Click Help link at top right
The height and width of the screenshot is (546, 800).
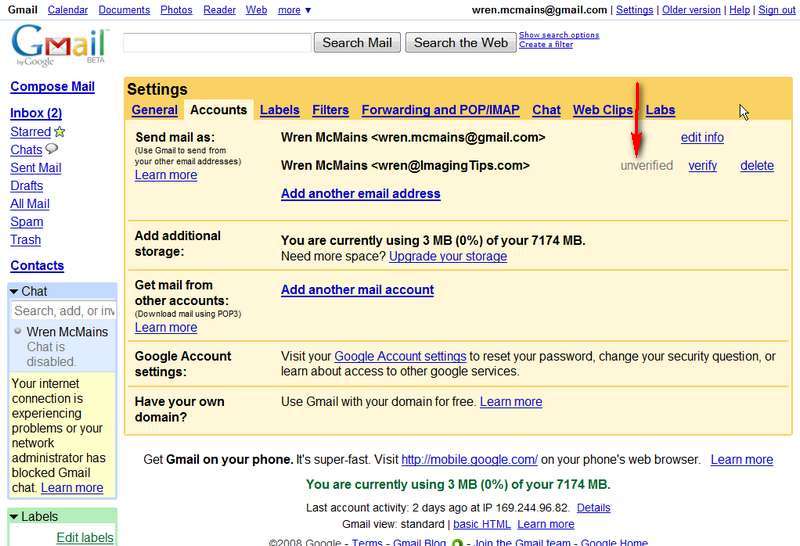(x=739, y=10)
